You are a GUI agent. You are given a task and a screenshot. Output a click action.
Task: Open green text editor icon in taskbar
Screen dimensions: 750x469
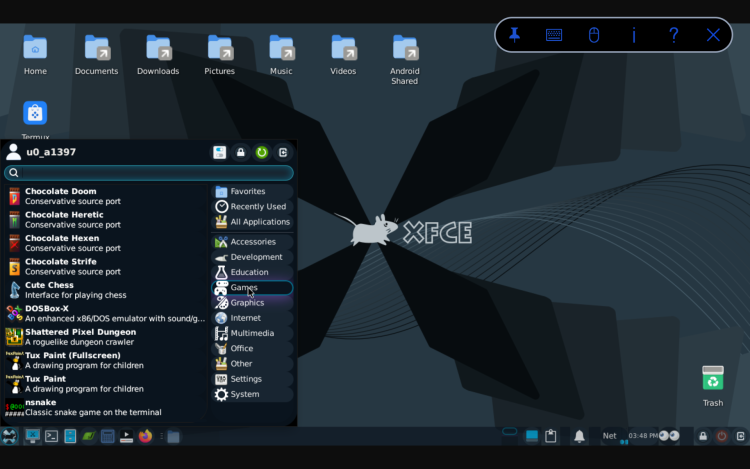(88, 436)
